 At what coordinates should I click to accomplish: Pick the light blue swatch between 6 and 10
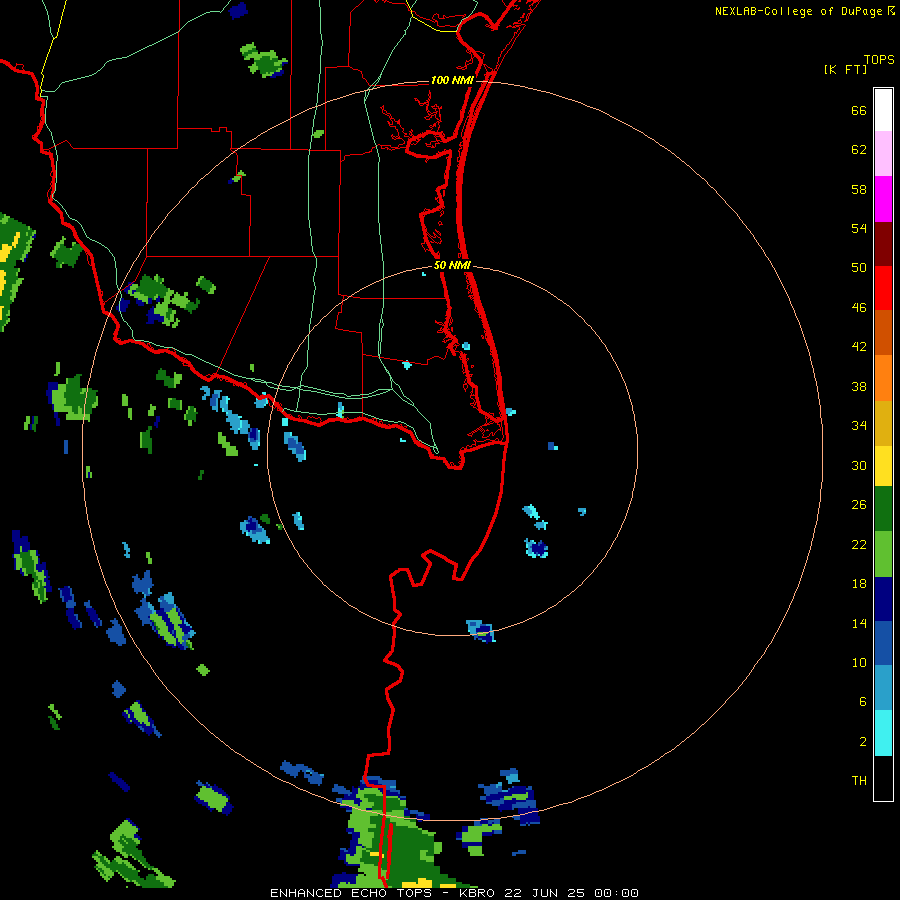click(883, 688)
